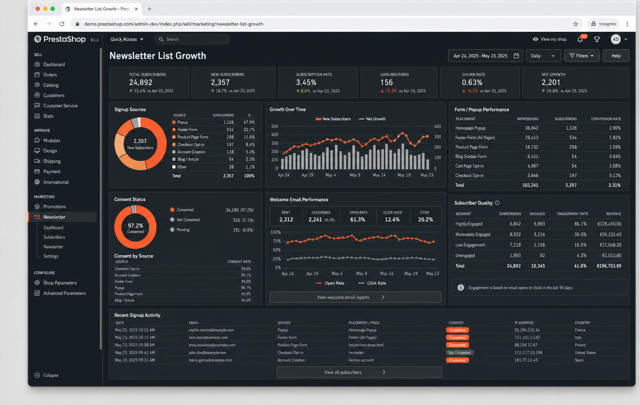Click the Consented orange legend dot

click(172, 210)
